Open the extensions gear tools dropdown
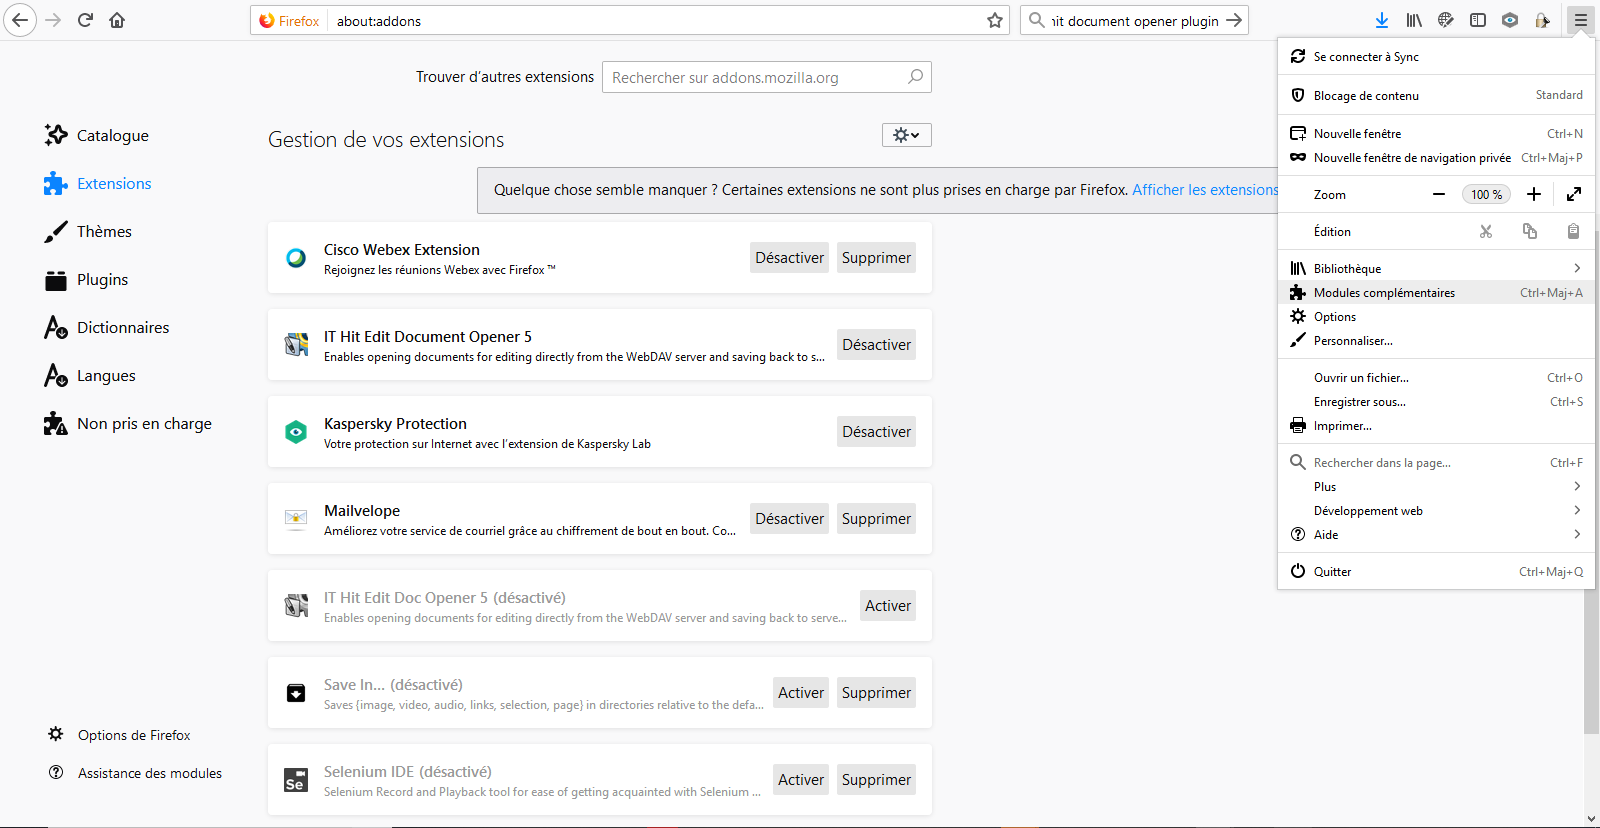 [x=907, y=135]
